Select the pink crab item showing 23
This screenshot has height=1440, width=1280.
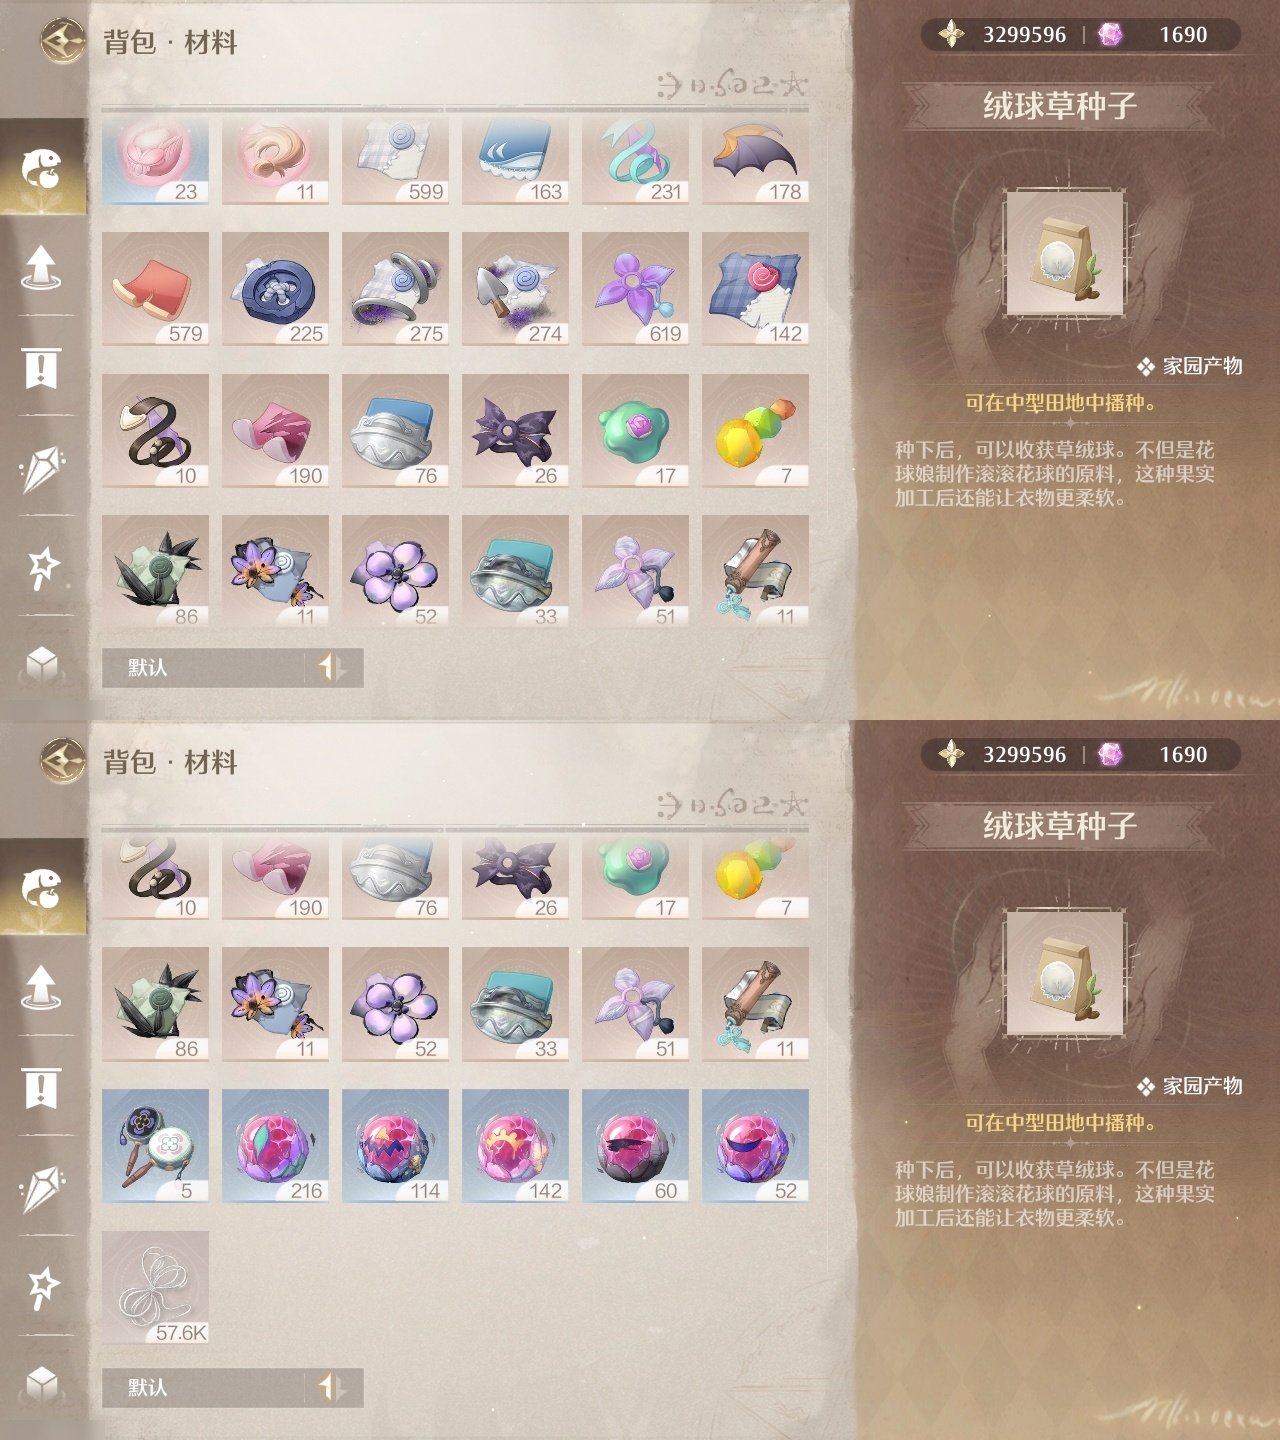pyautogui.click(x=155, y=160)
